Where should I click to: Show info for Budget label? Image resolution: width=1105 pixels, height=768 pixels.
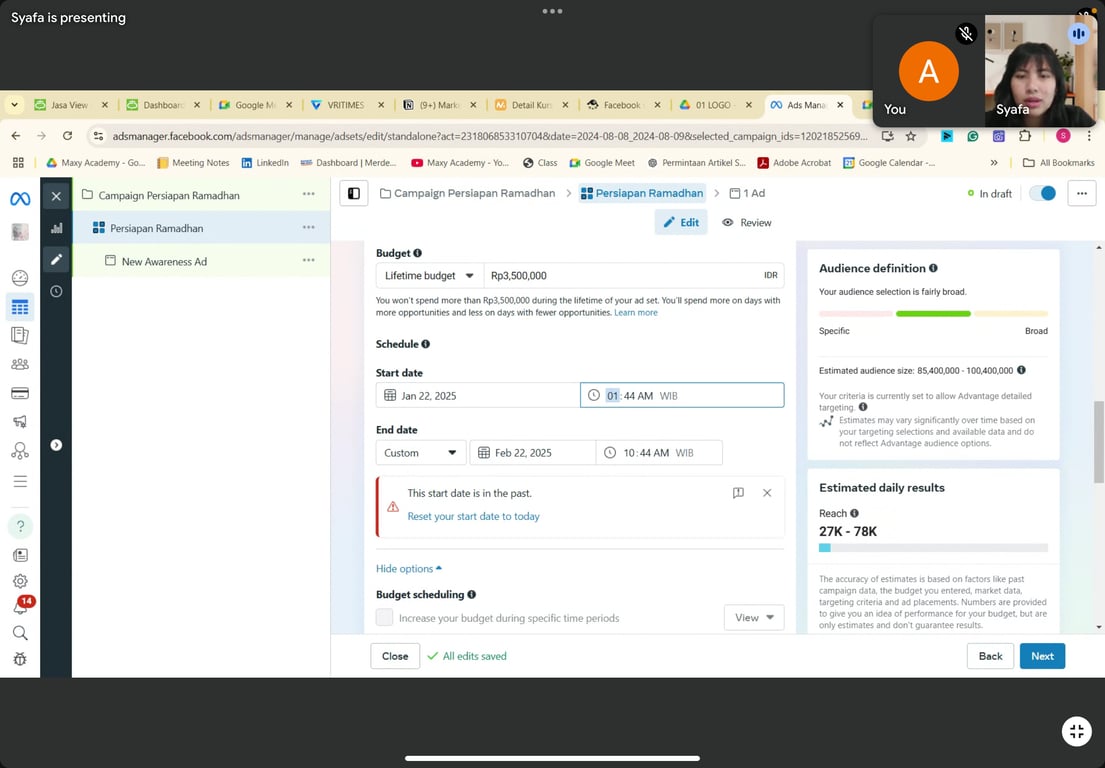tap(417, 253)
